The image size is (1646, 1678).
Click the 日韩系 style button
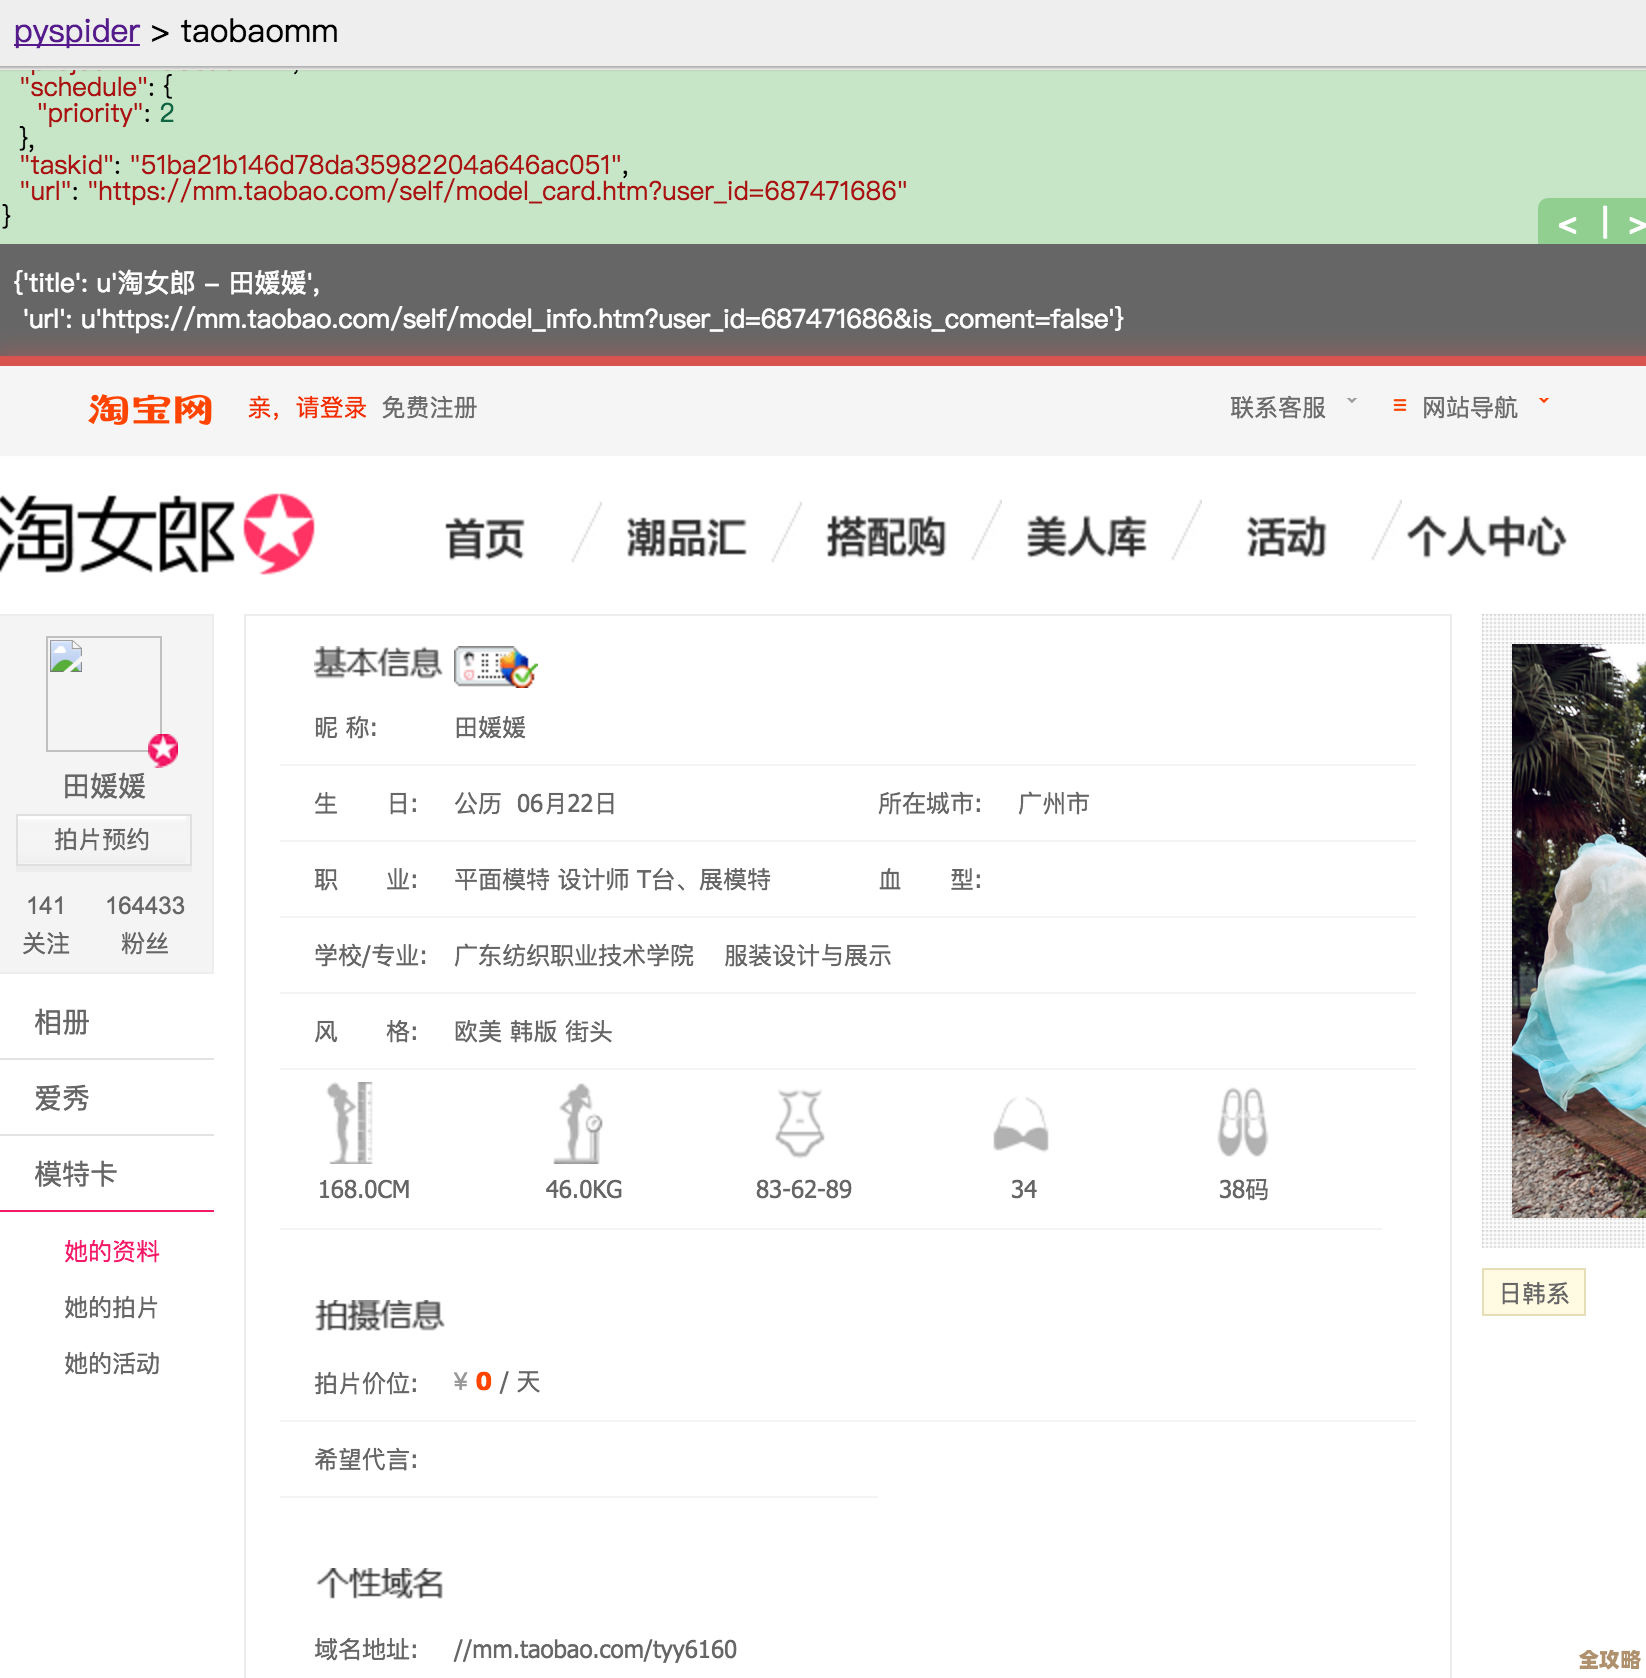(1533, 1292)
